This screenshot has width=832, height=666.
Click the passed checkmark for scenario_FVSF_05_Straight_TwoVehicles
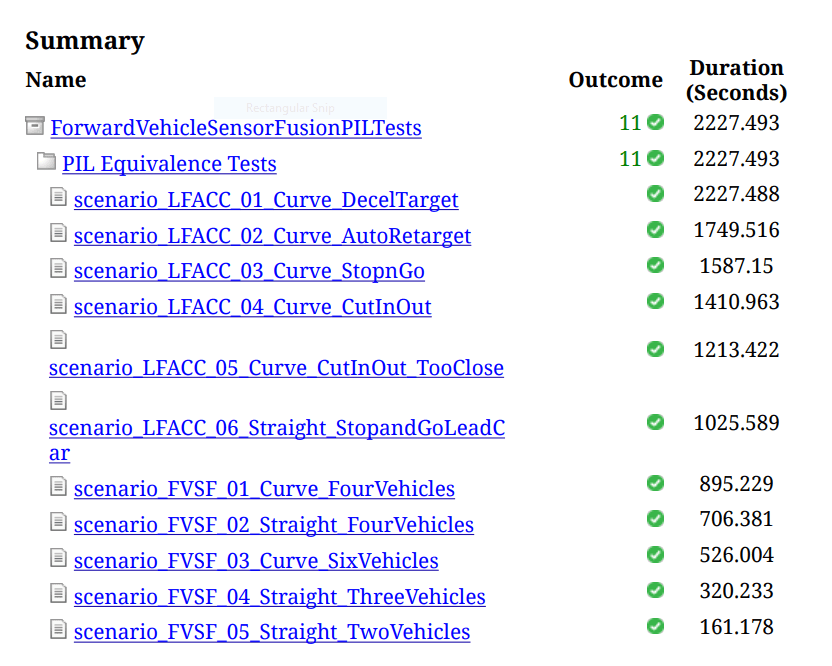[655, 627]
